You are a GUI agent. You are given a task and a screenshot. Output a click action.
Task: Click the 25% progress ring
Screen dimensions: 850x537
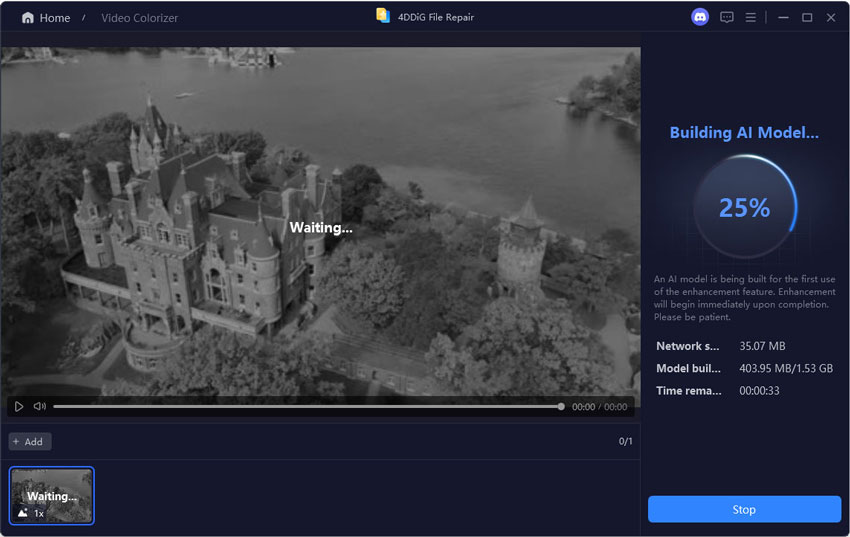(x=745, y=208)
